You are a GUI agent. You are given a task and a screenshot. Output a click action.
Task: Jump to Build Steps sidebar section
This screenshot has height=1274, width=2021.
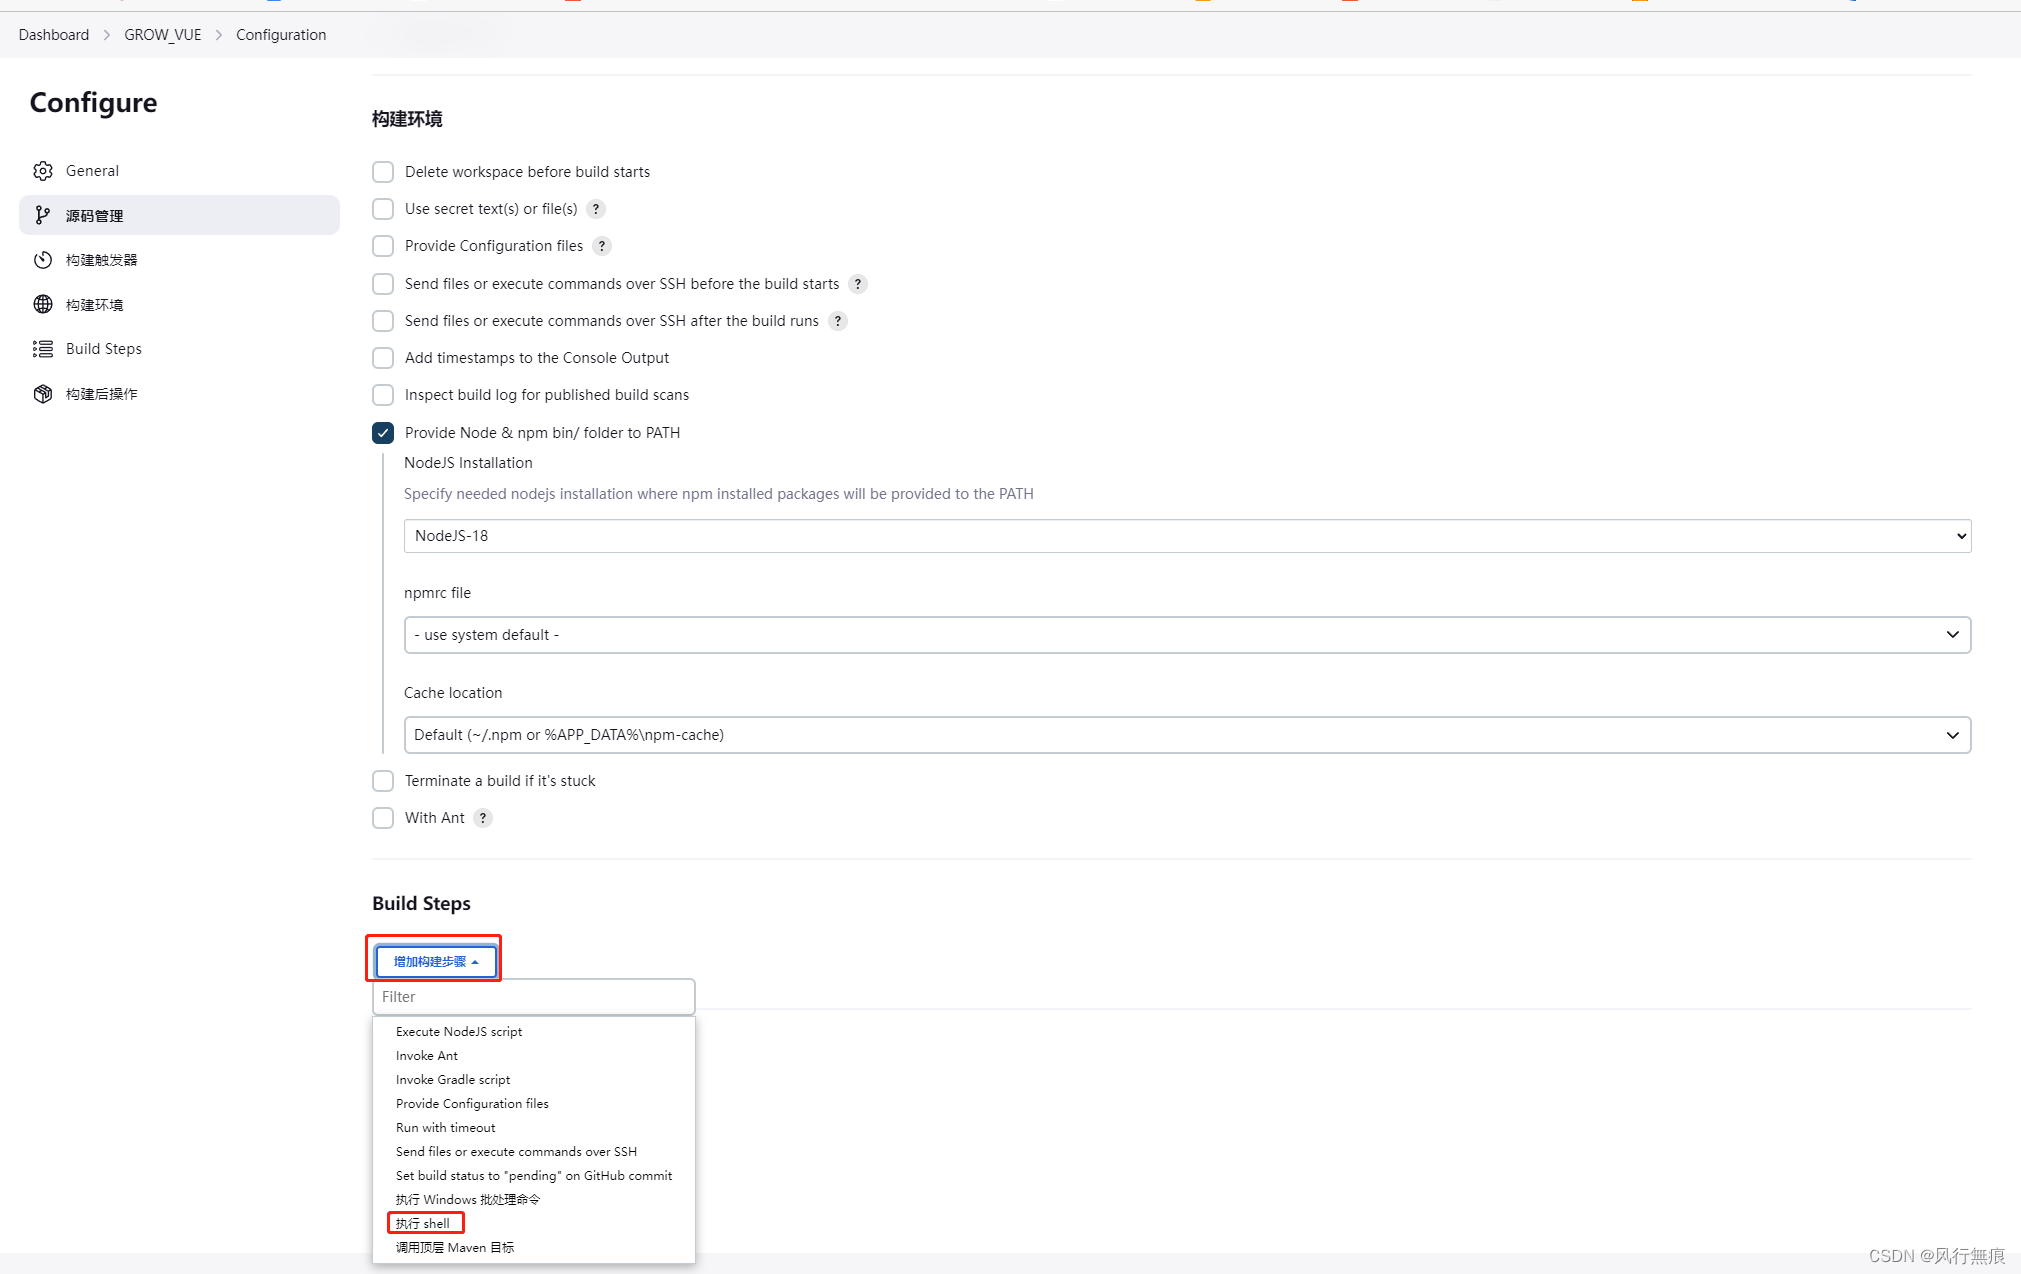tap(179, 349)
